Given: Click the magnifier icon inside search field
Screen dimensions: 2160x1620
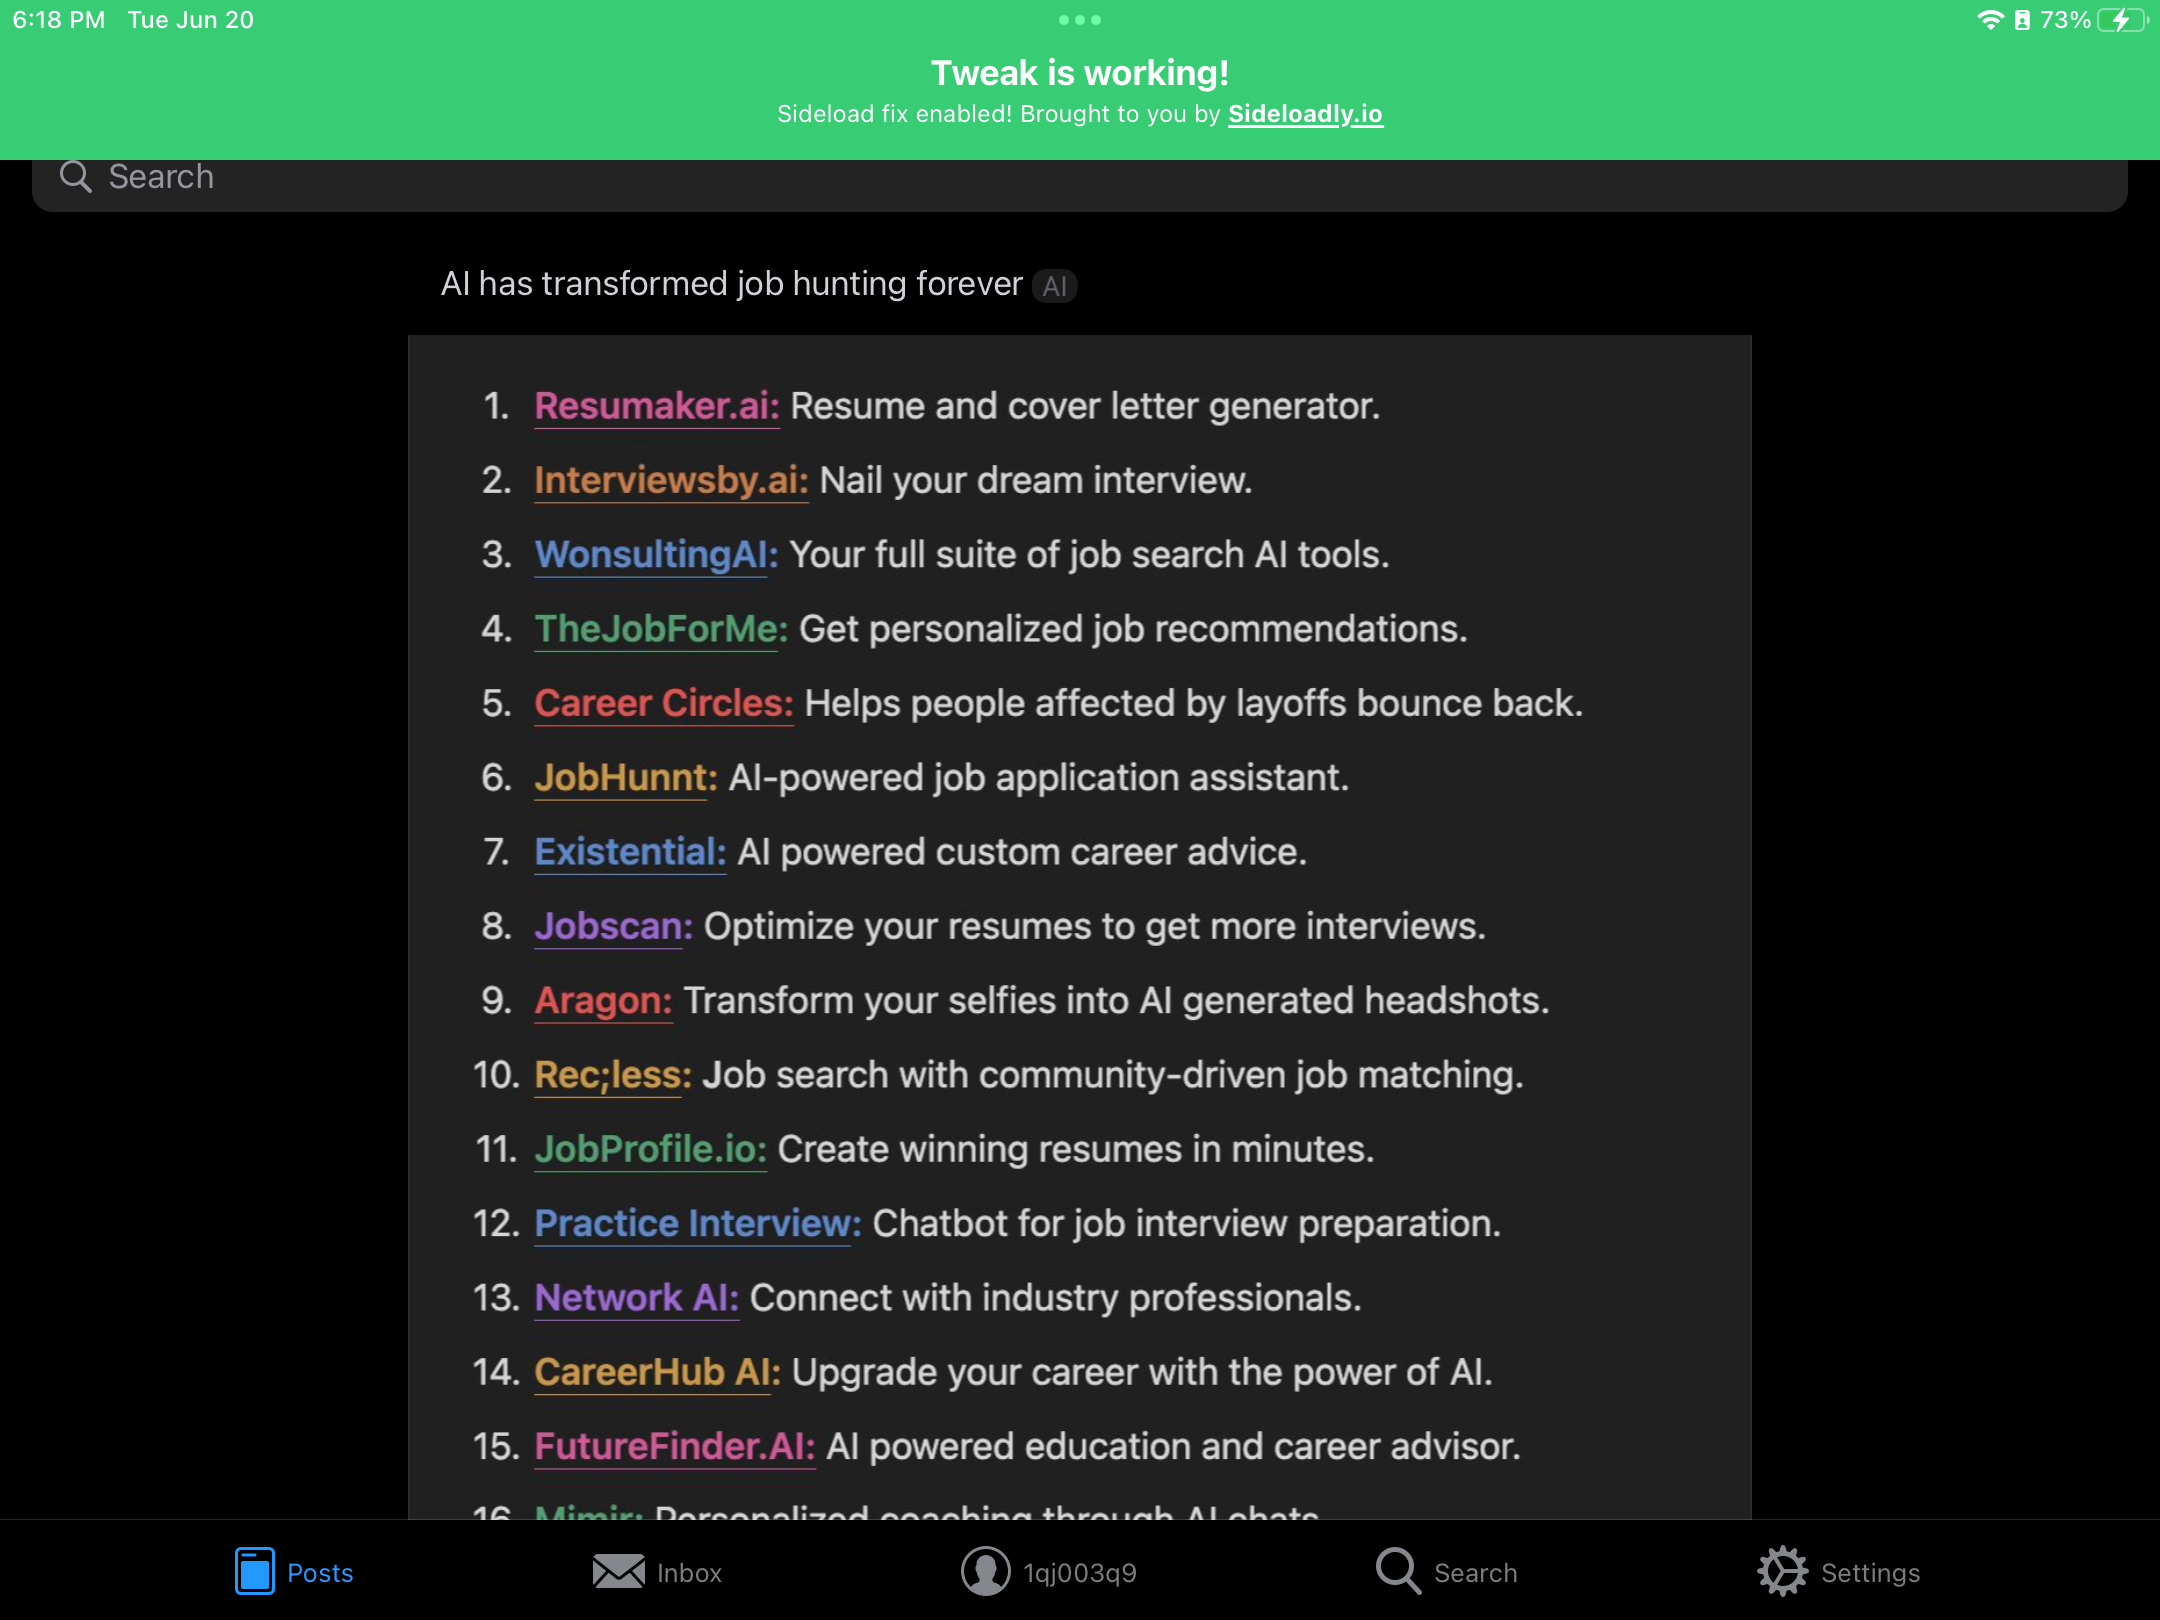Looking at the screenshot, I should (76, 176).
